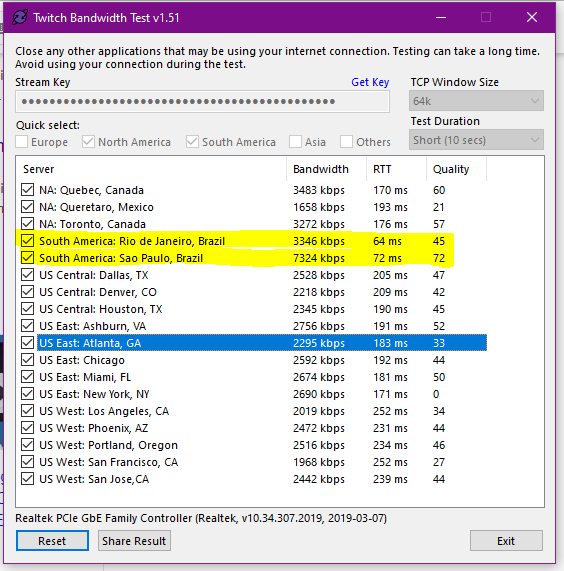Uncheck the US Central: Houston, TX checkbox

tap(27, 309)
